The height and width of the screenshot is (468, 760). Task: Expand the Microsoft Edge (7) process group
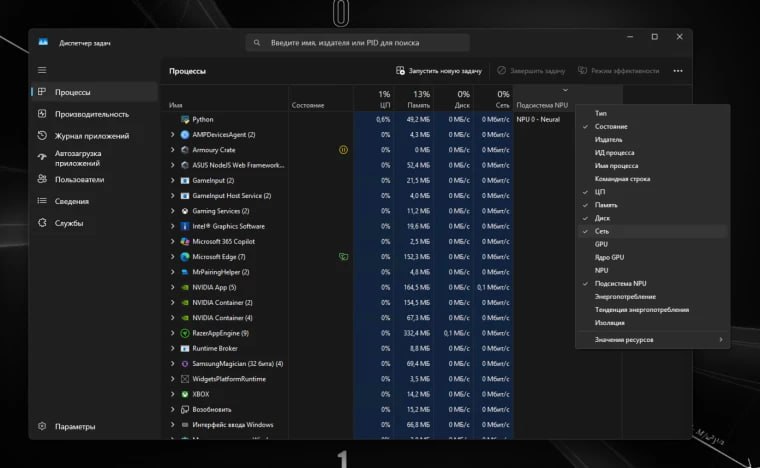point(173,257)
